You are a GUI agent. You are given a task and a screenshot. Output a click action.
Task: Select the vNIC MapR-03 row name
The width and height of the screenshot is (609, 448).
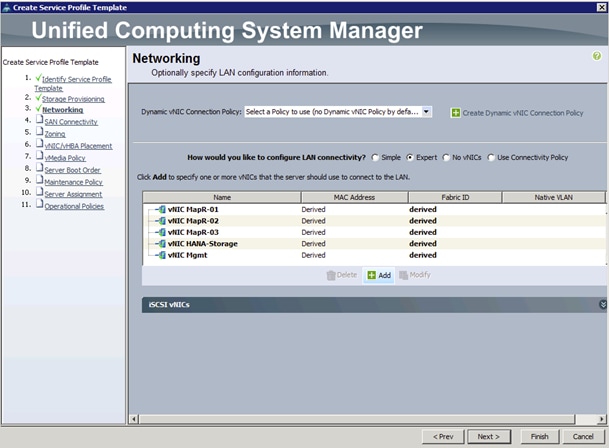pyautogui.click(x=193, y=232)
